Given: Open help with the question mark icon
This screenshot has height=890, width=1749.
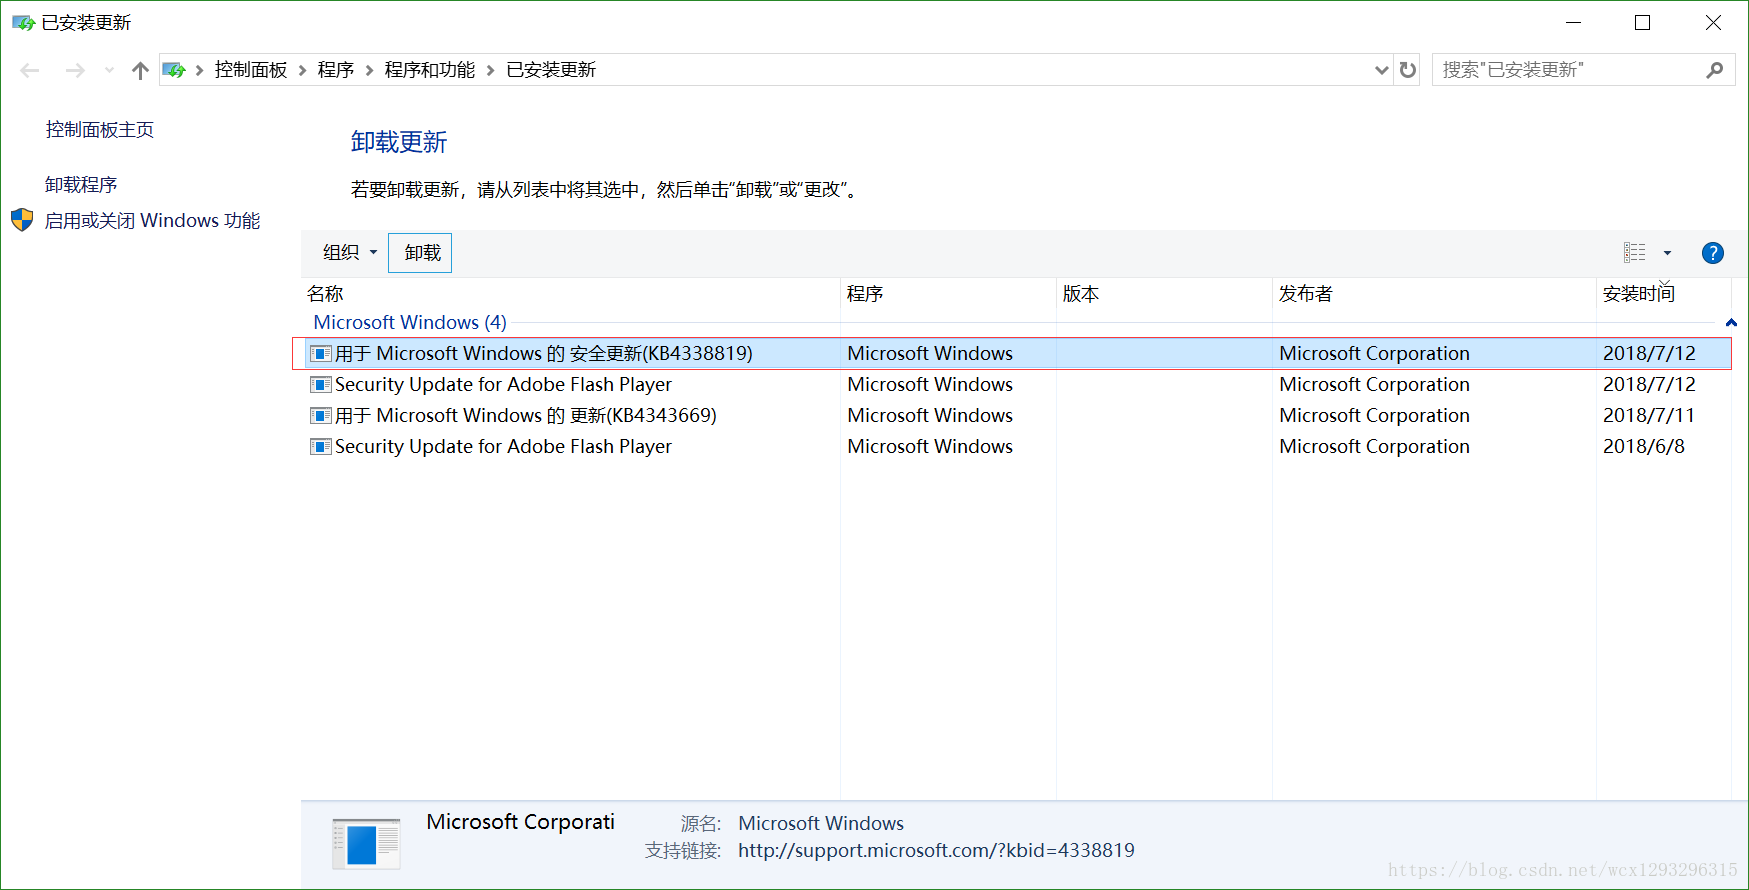Looking at the screenshot, I should tap(1713, 253).
